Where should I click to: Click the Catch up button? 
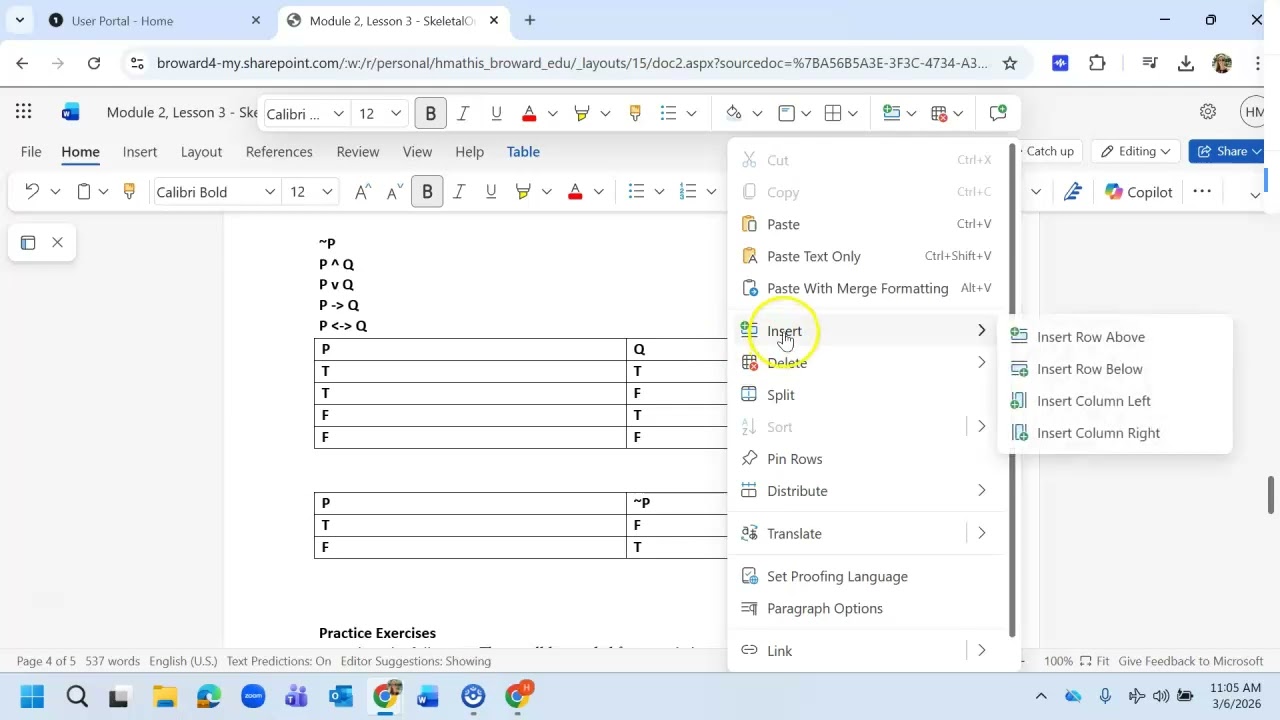[1049, 151]
